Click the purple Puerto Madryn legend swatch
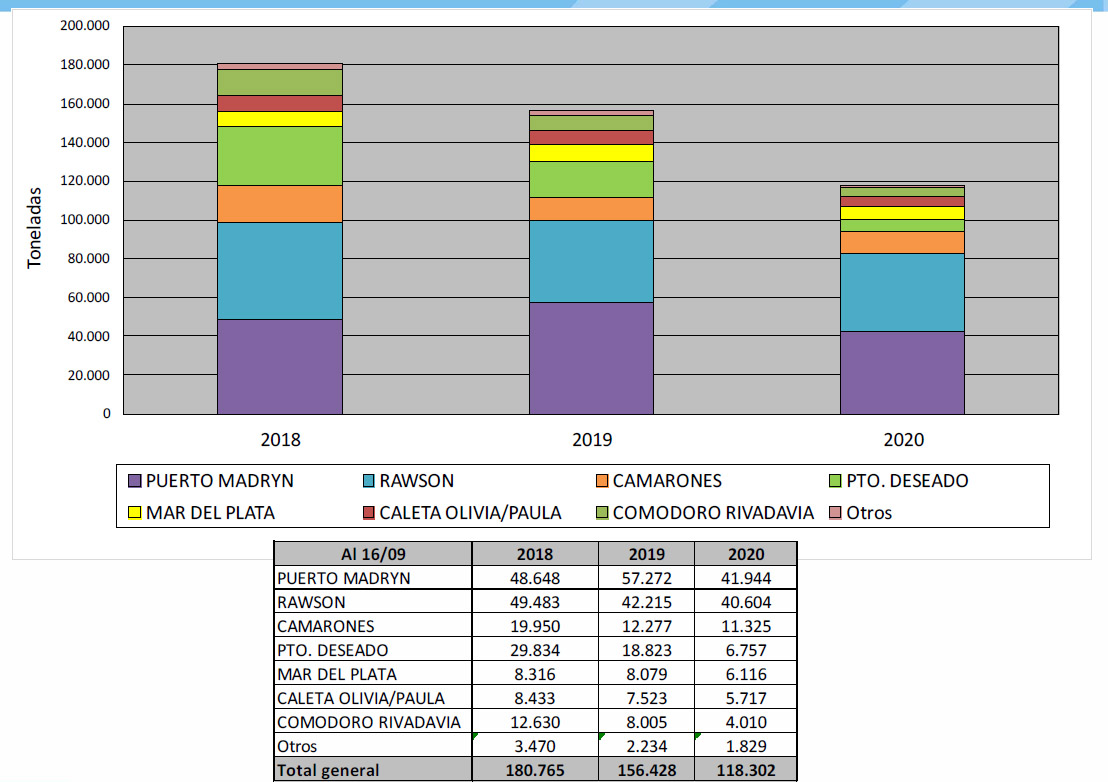Image resolution: width=1108 pixels, height=782 pixels. coord(135,481)
